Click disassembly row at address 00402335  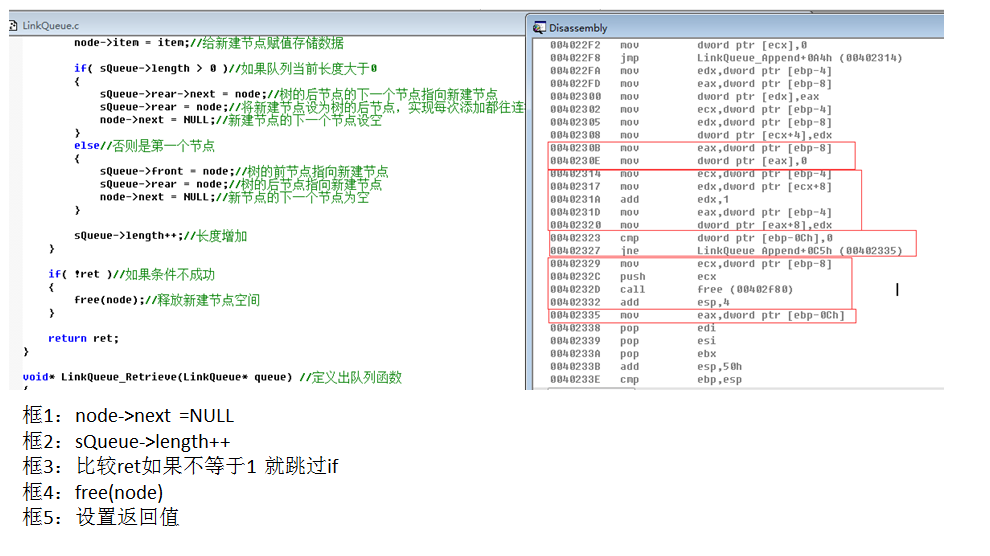[x=697, y=315]
